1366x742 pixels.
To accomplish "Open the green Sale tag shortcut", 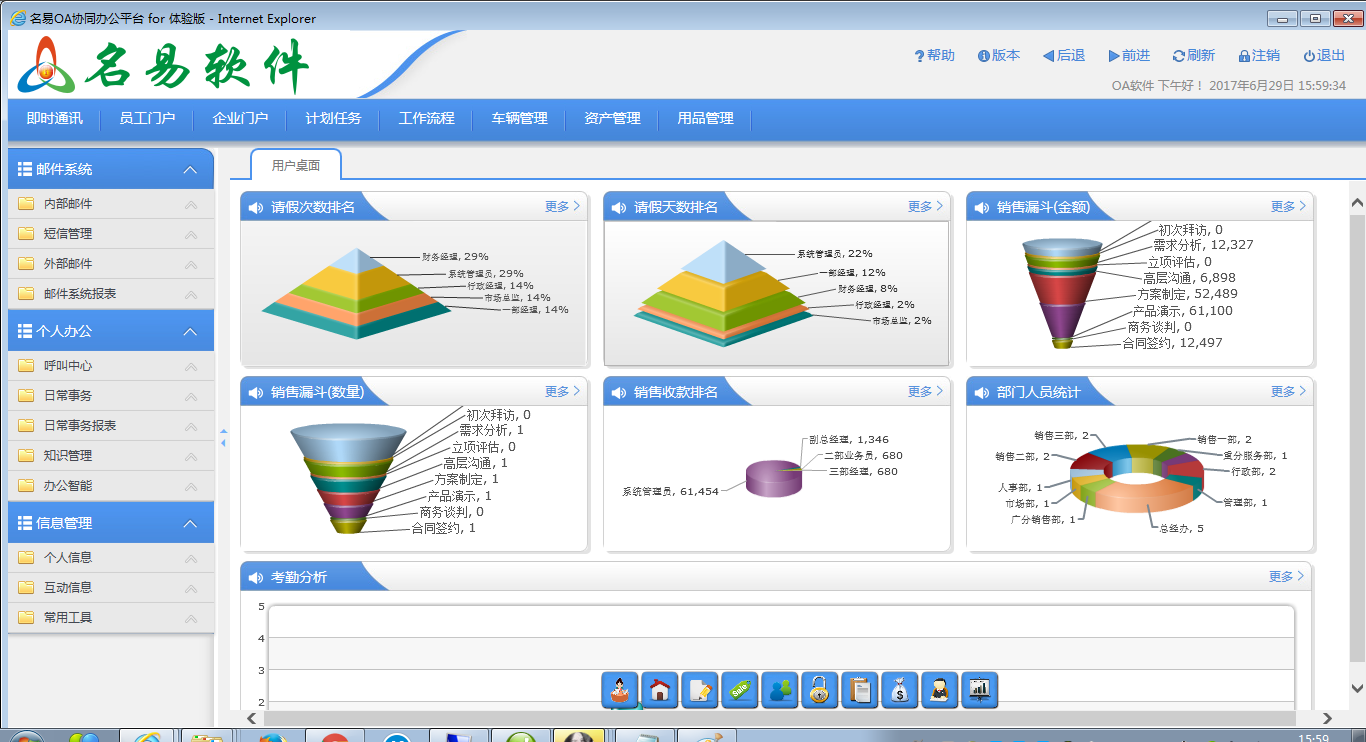I will coord(739,690).
